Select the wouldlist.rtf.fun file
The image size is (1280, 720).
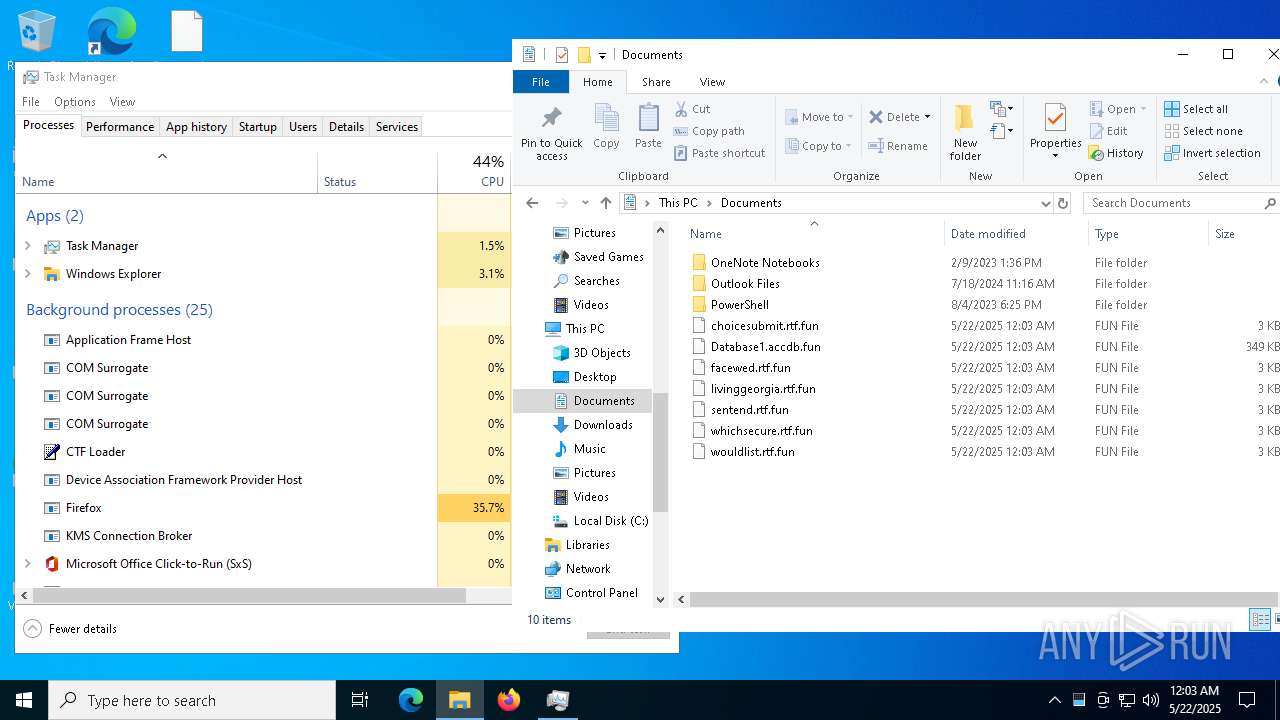pos(743,452)
